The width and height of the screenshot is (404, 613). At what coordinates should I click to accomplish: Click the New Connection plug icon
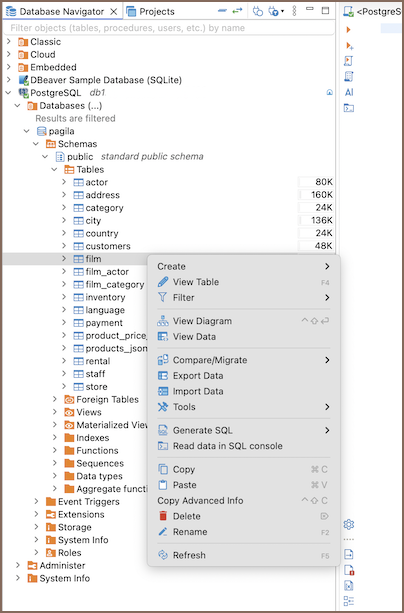[x=257, y=11]
